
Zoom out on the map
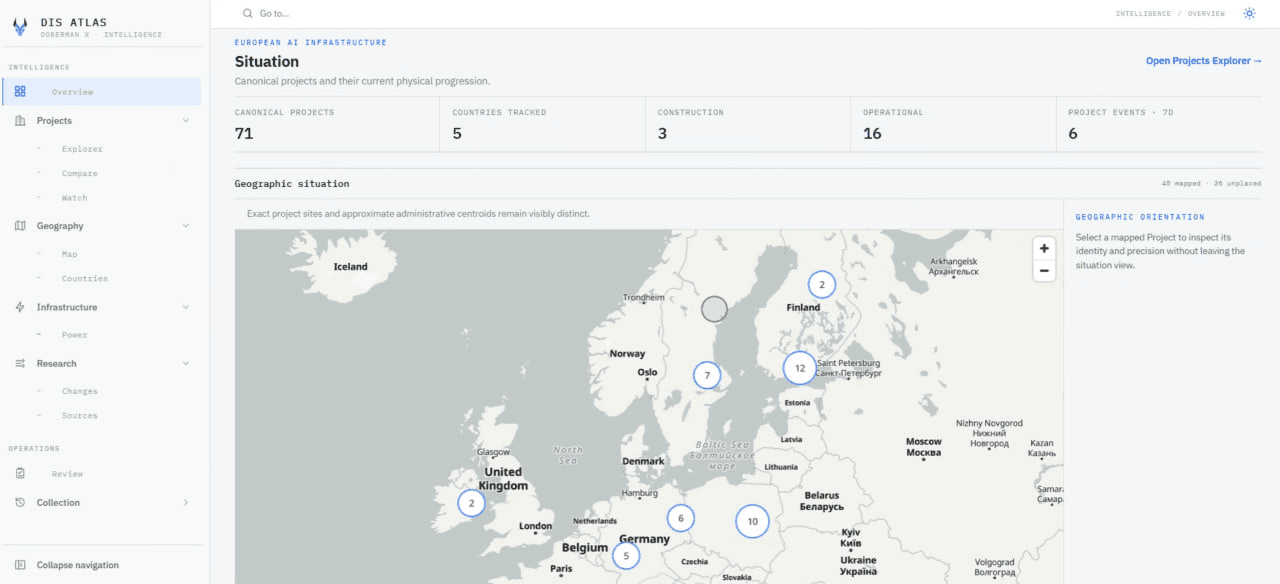[x=1044, y=270]
